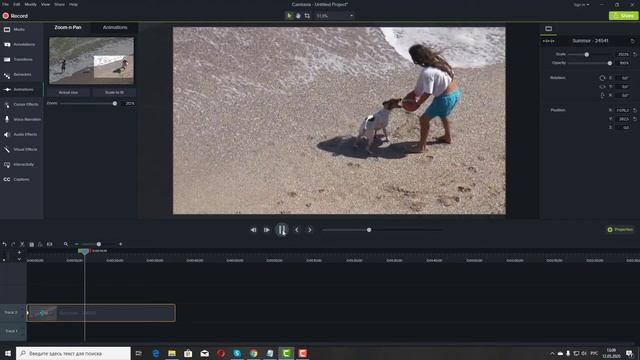This screenshot has height=360, width=640.
Task: Zoom out timeline with minus button
Action: coord(76,244)
